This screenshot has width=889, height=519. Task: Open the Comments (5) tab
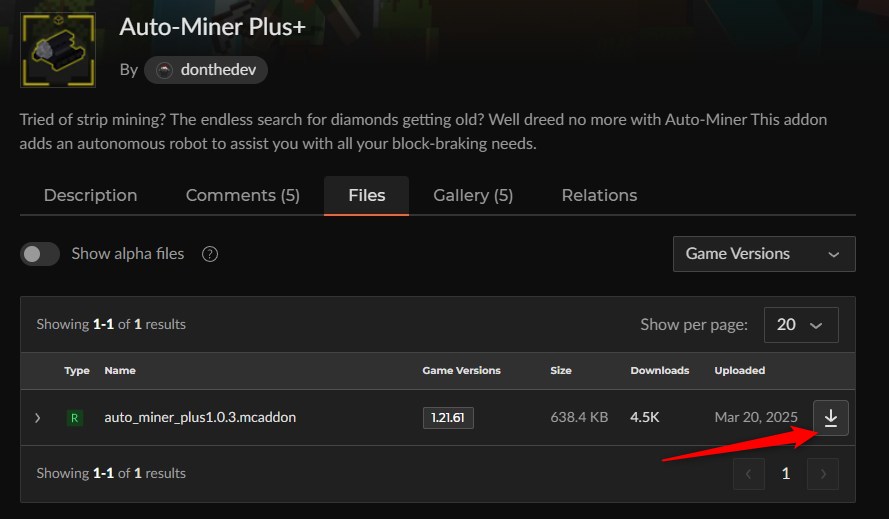243,195
